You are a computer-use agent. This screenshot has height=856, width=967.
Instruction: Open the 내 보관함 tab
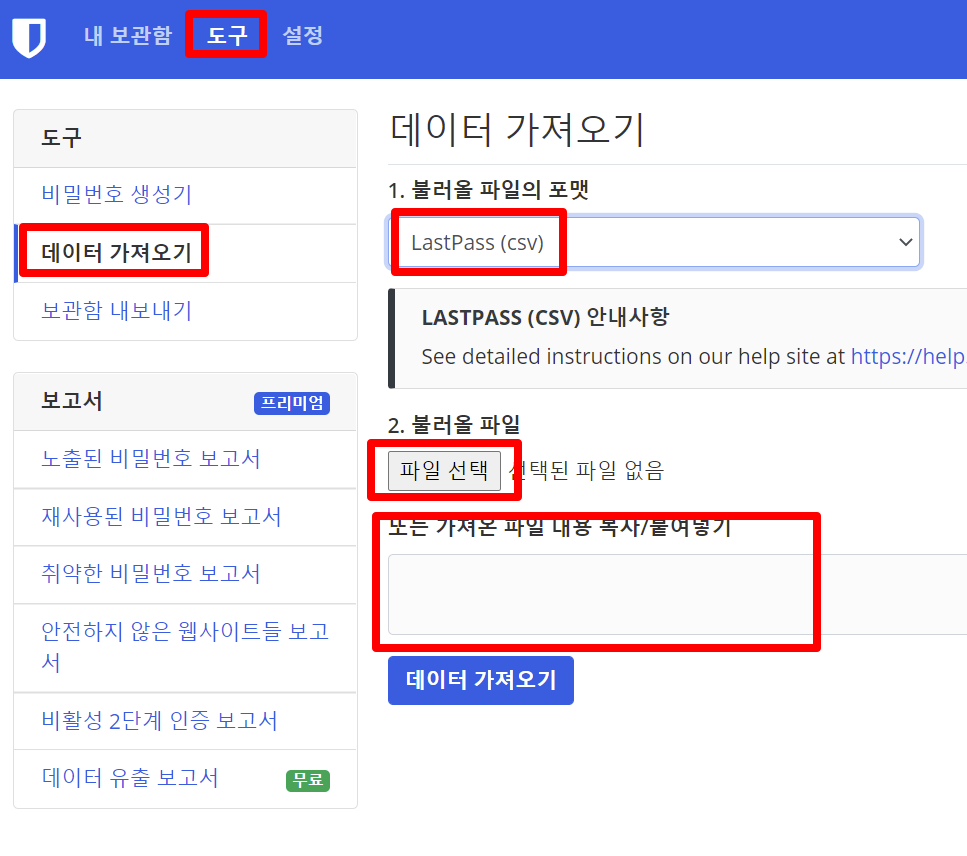click(x=128, y=35)
